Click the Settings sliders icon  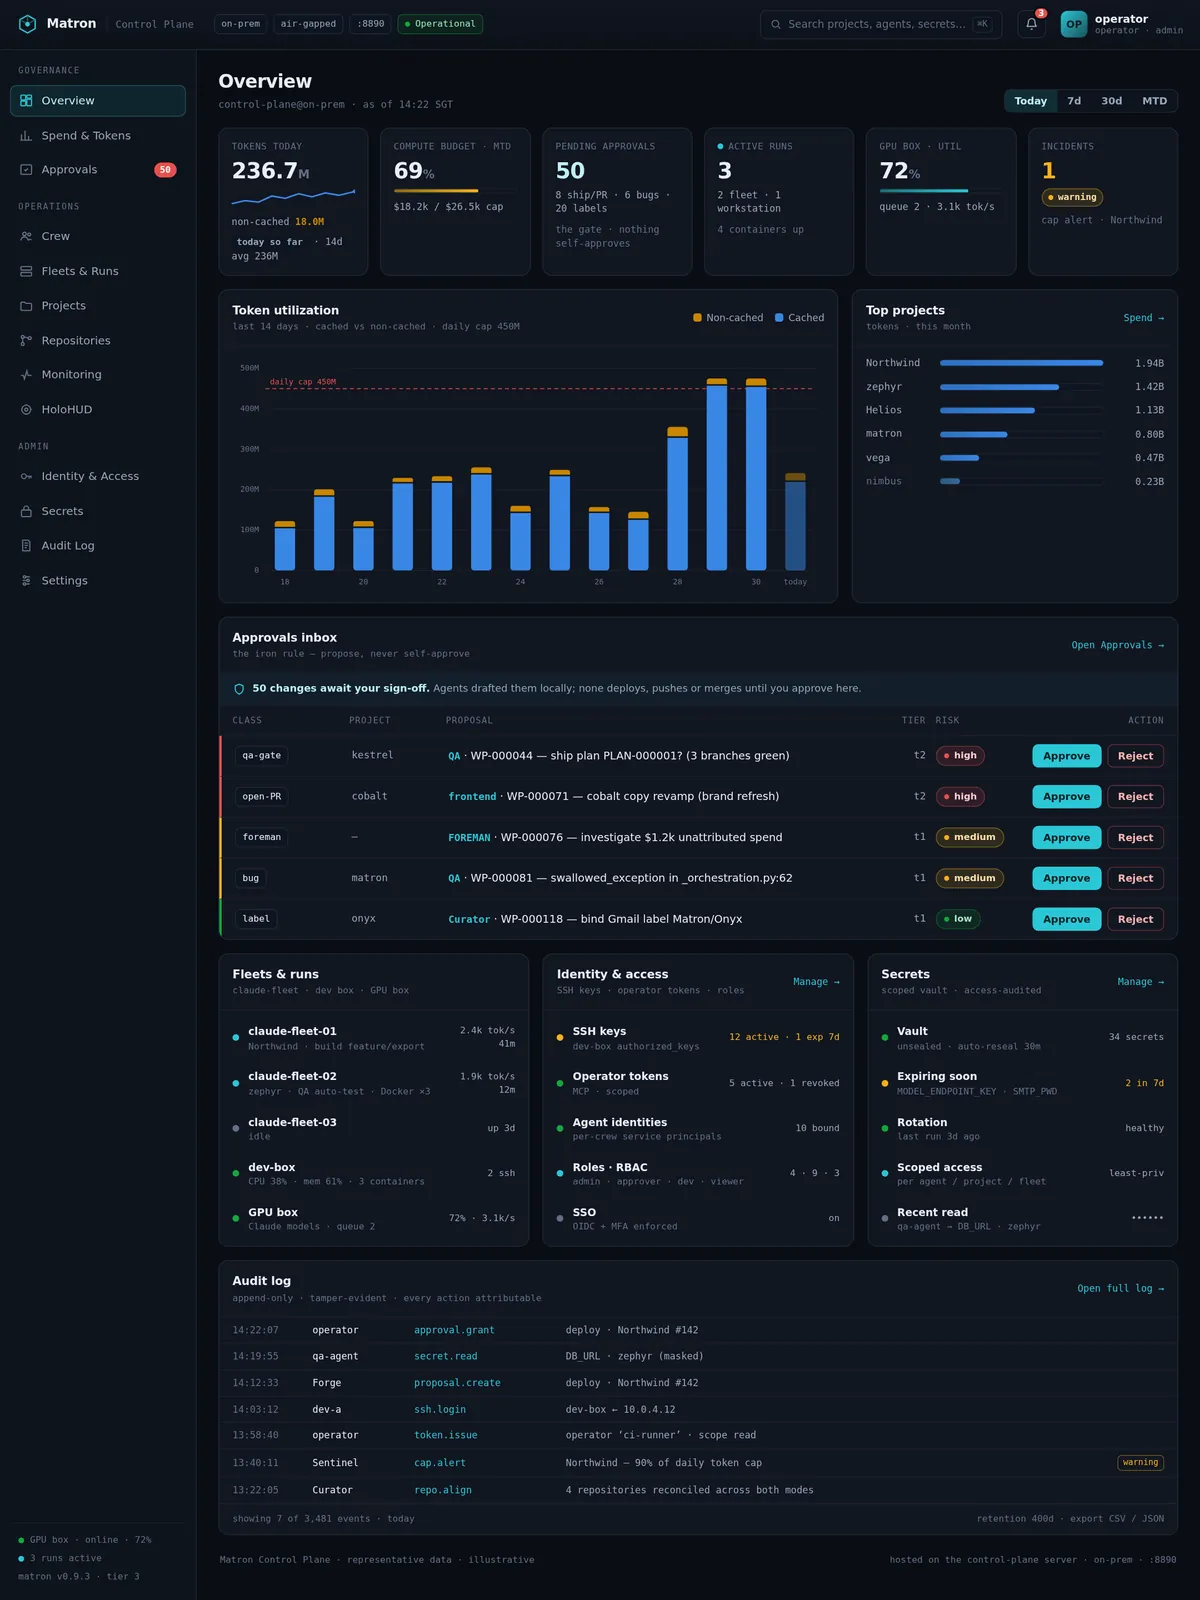(26, 580)
